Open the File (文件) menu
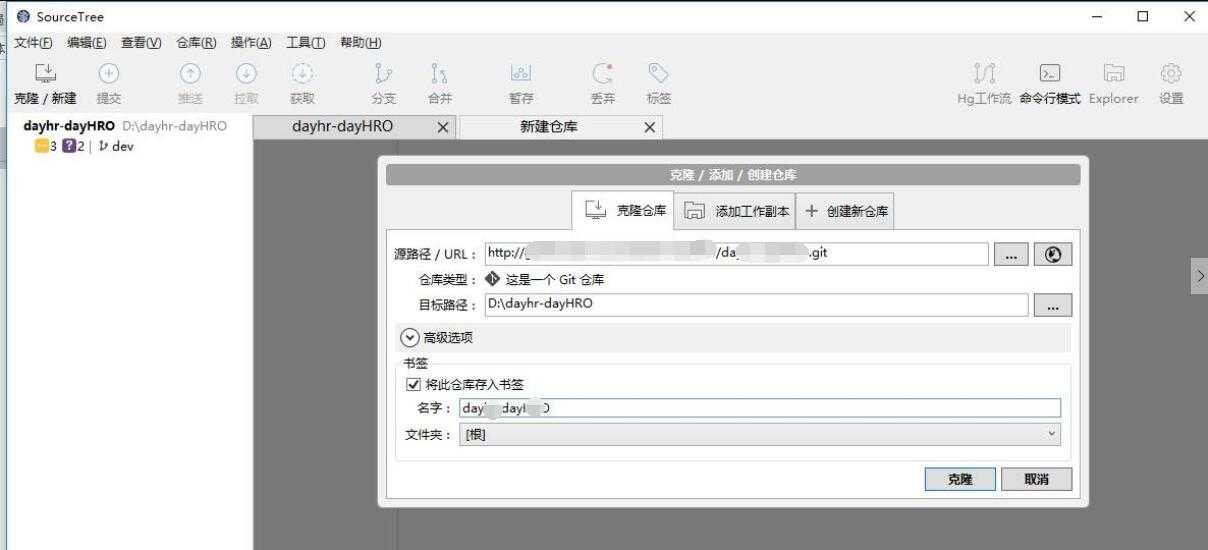1208x550 pixels. [x=33, y=42]
